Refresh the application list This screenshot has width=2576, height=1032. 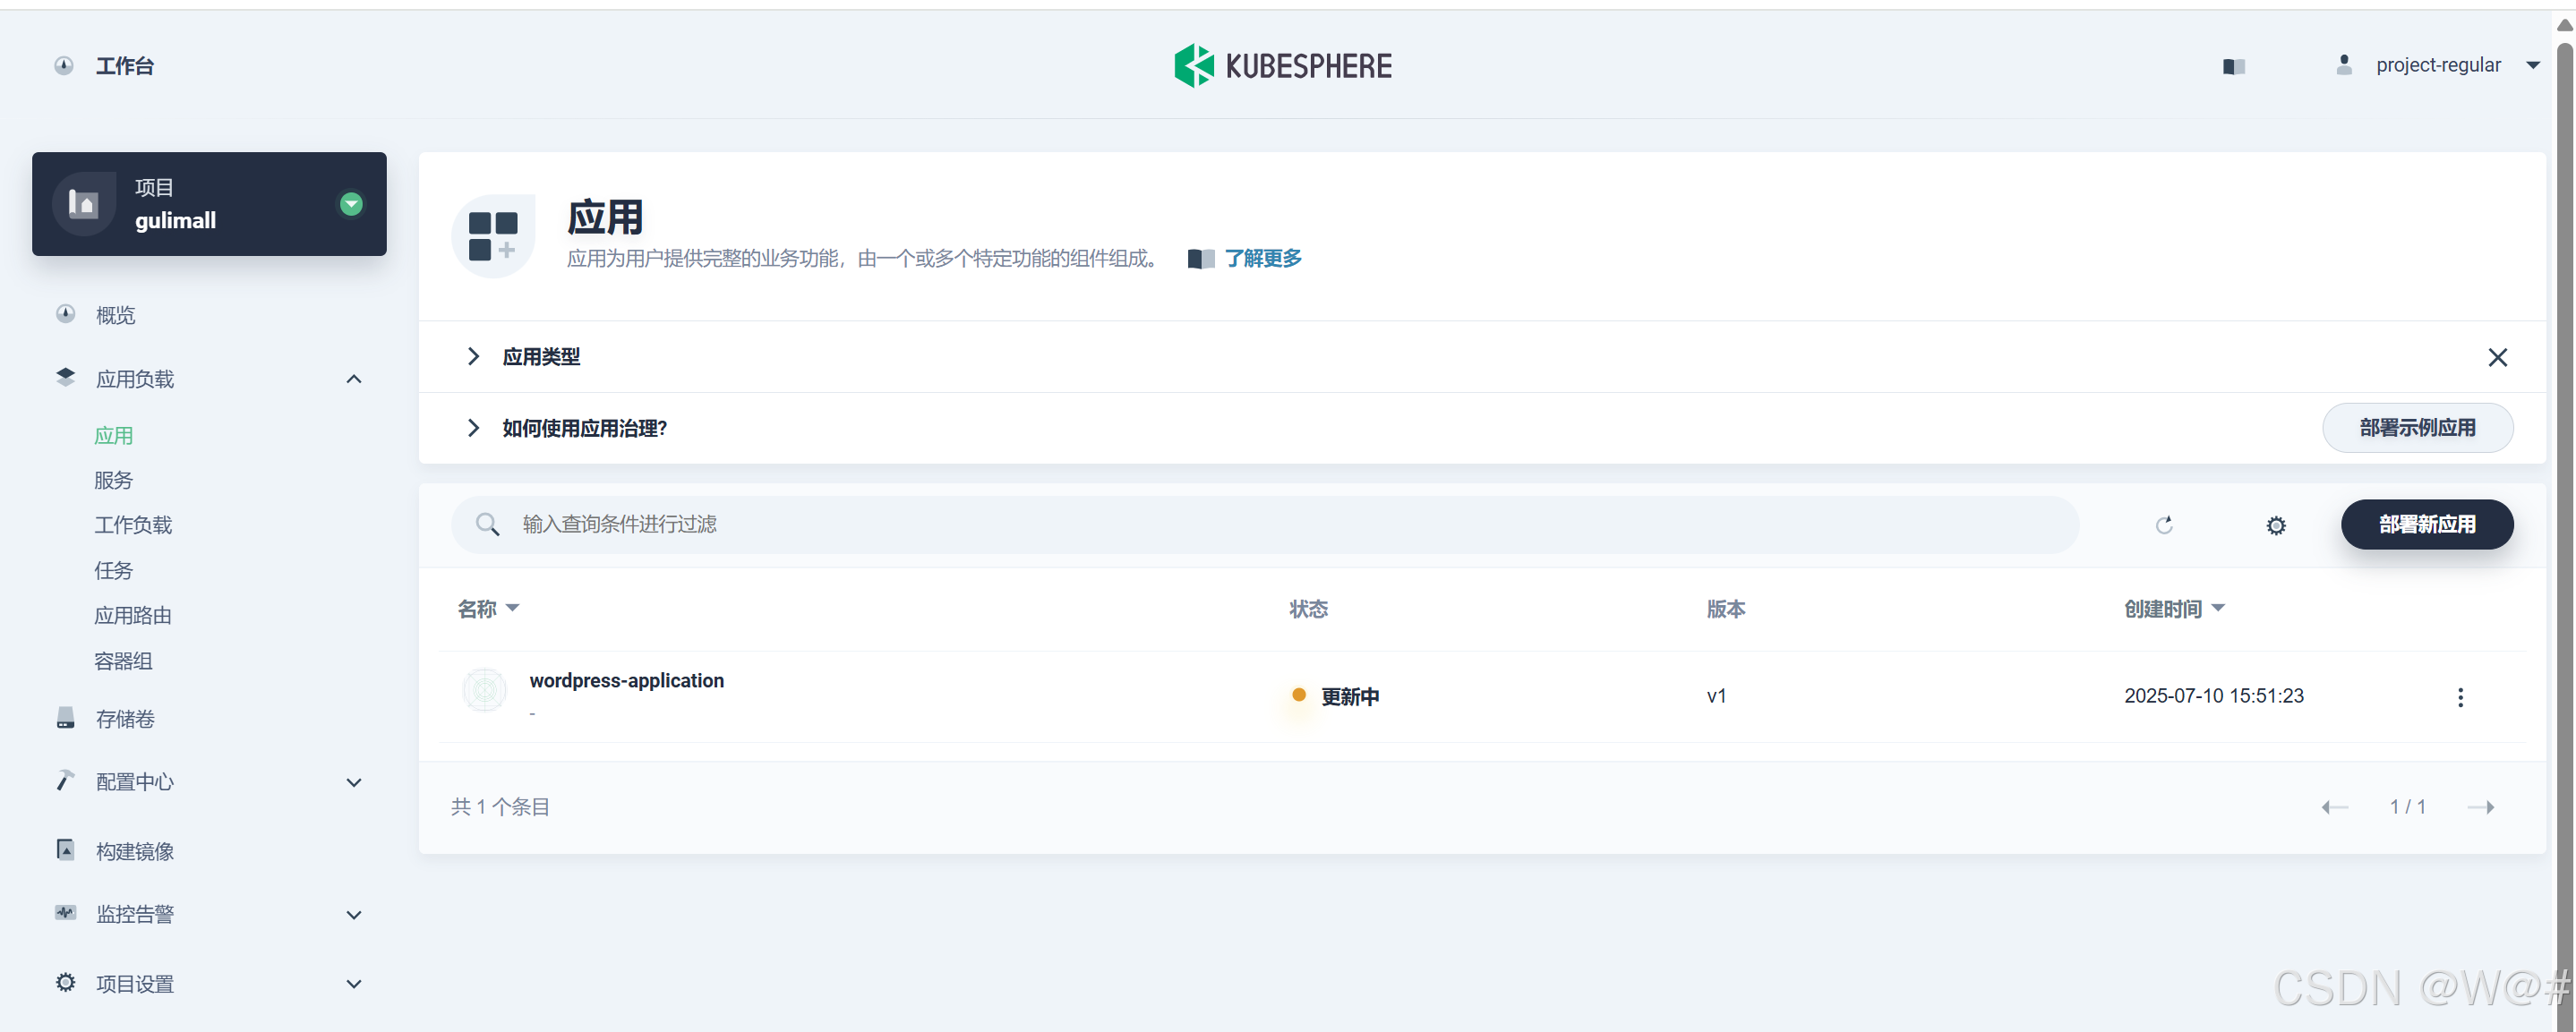2164,525
